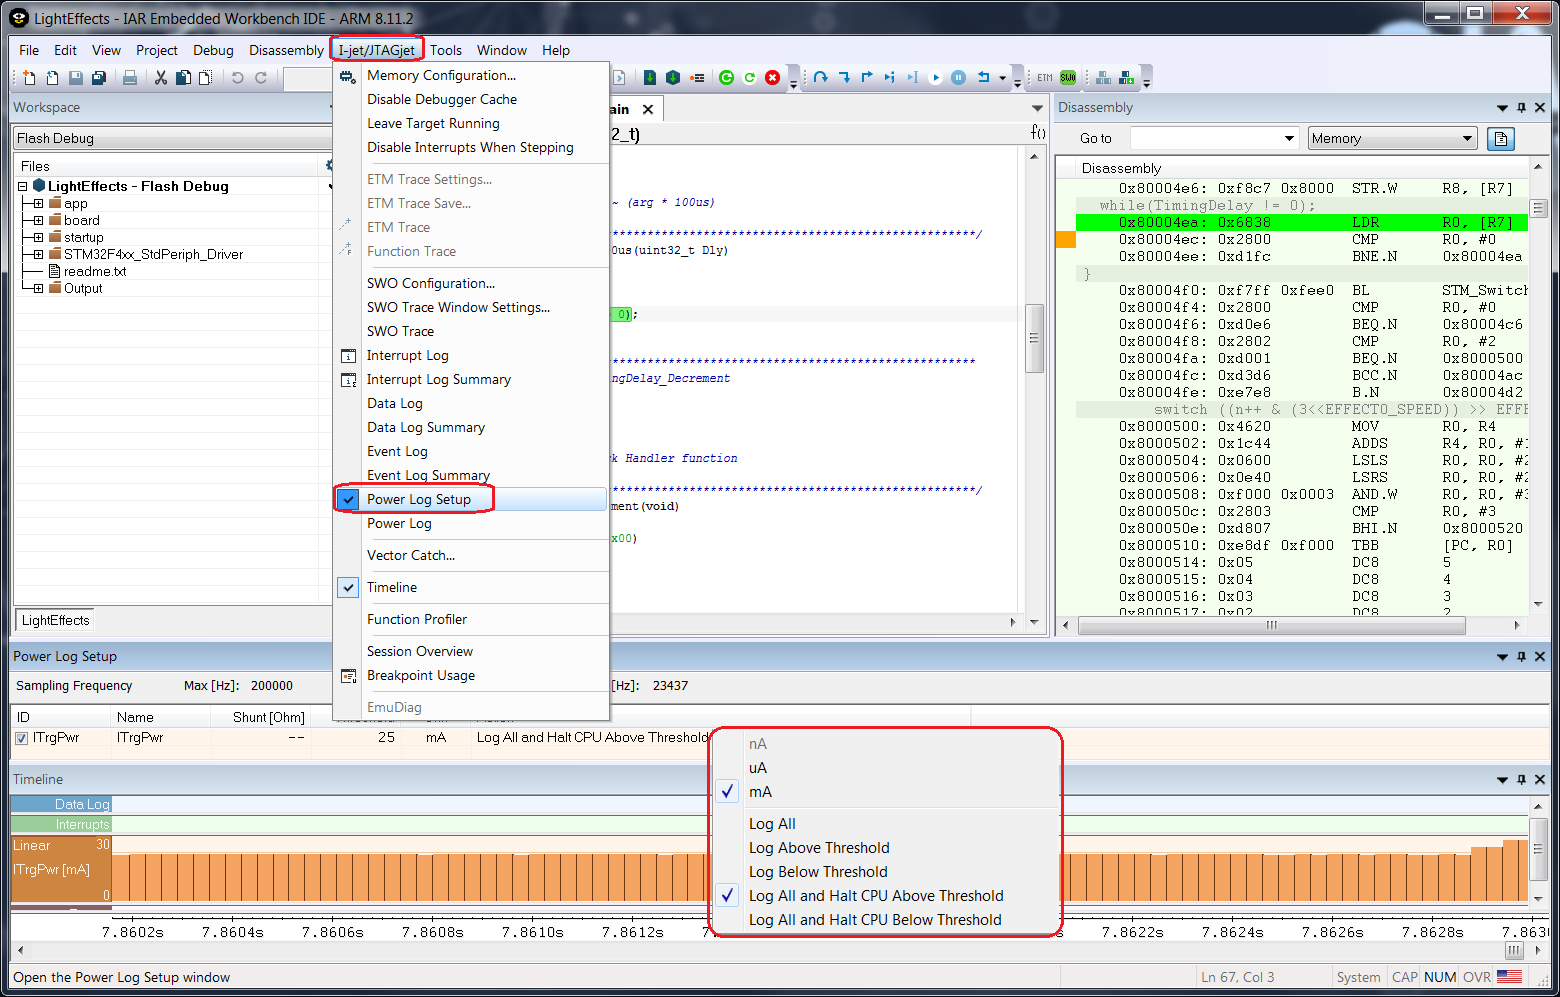Toggle the Timeline menu entry
The height and width of the screenshot is (997, 1560).
(392, 587)
